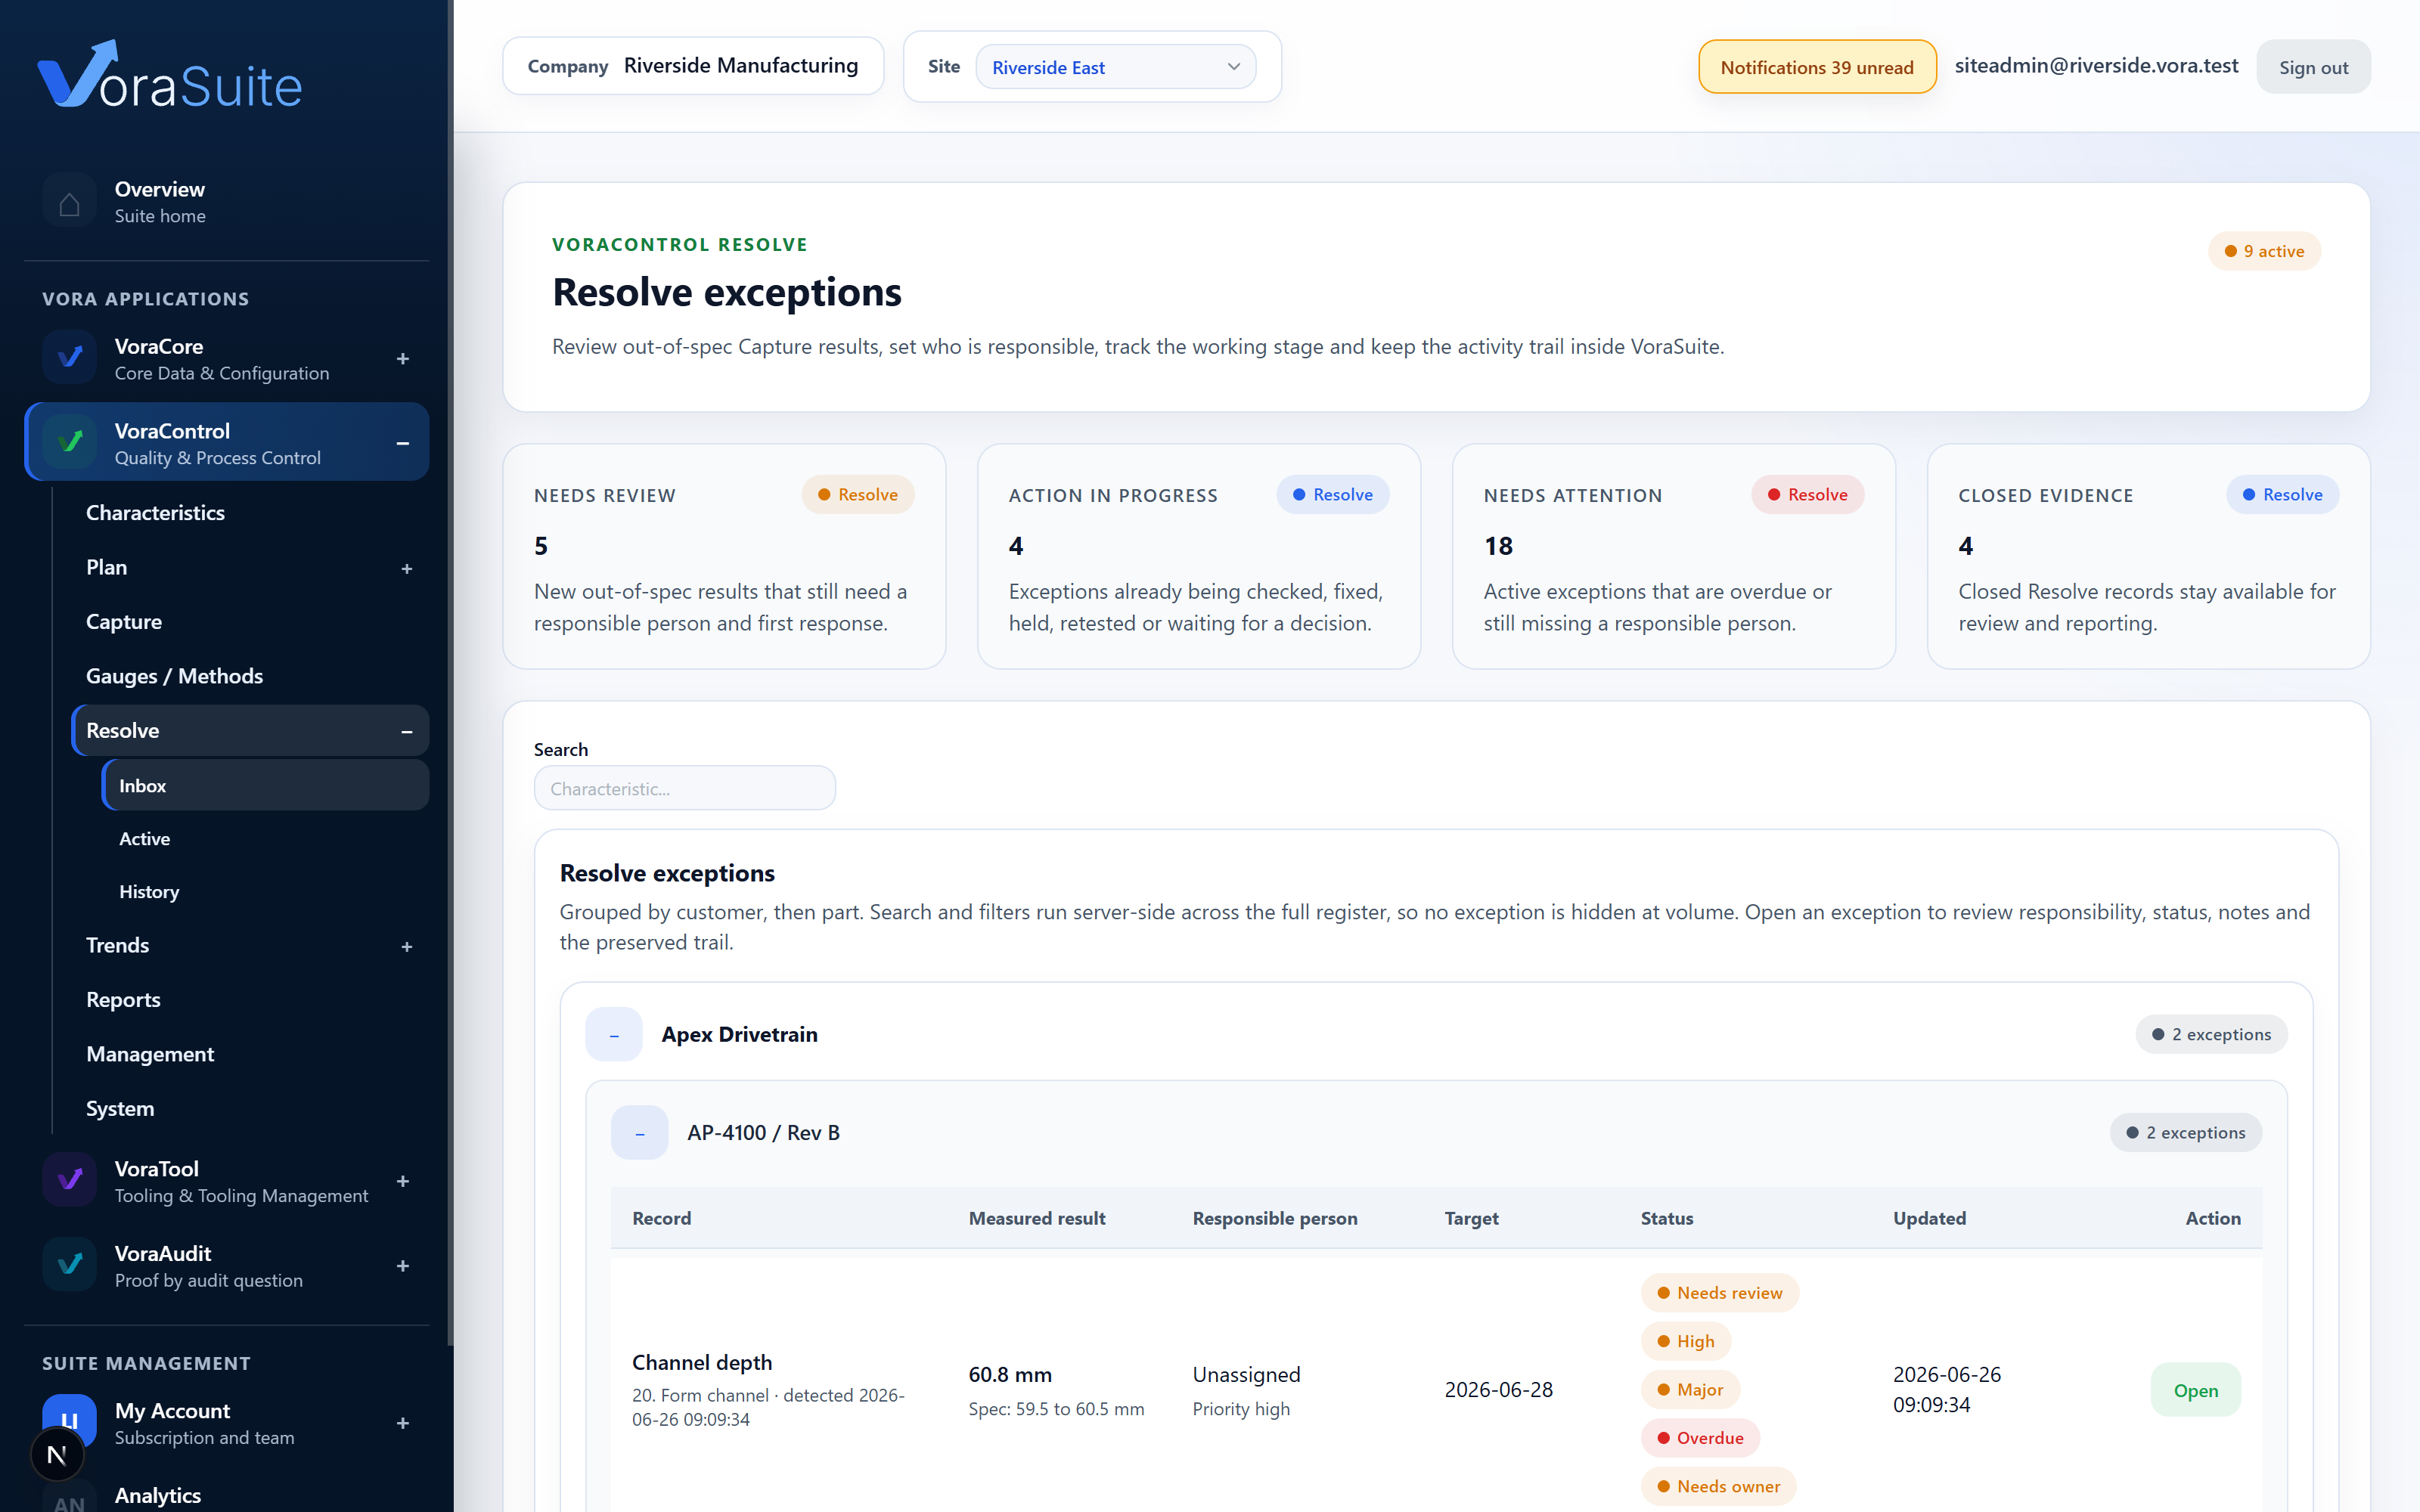The image size is (2420, 1512).
Task: Expand the My Account section
Action: (x=403, y=1423)
